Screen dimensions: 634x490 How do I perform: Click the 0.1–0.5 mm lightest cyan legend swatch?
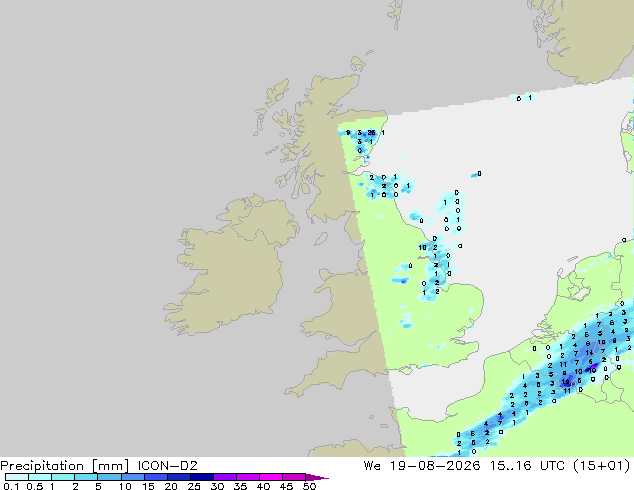17,477
